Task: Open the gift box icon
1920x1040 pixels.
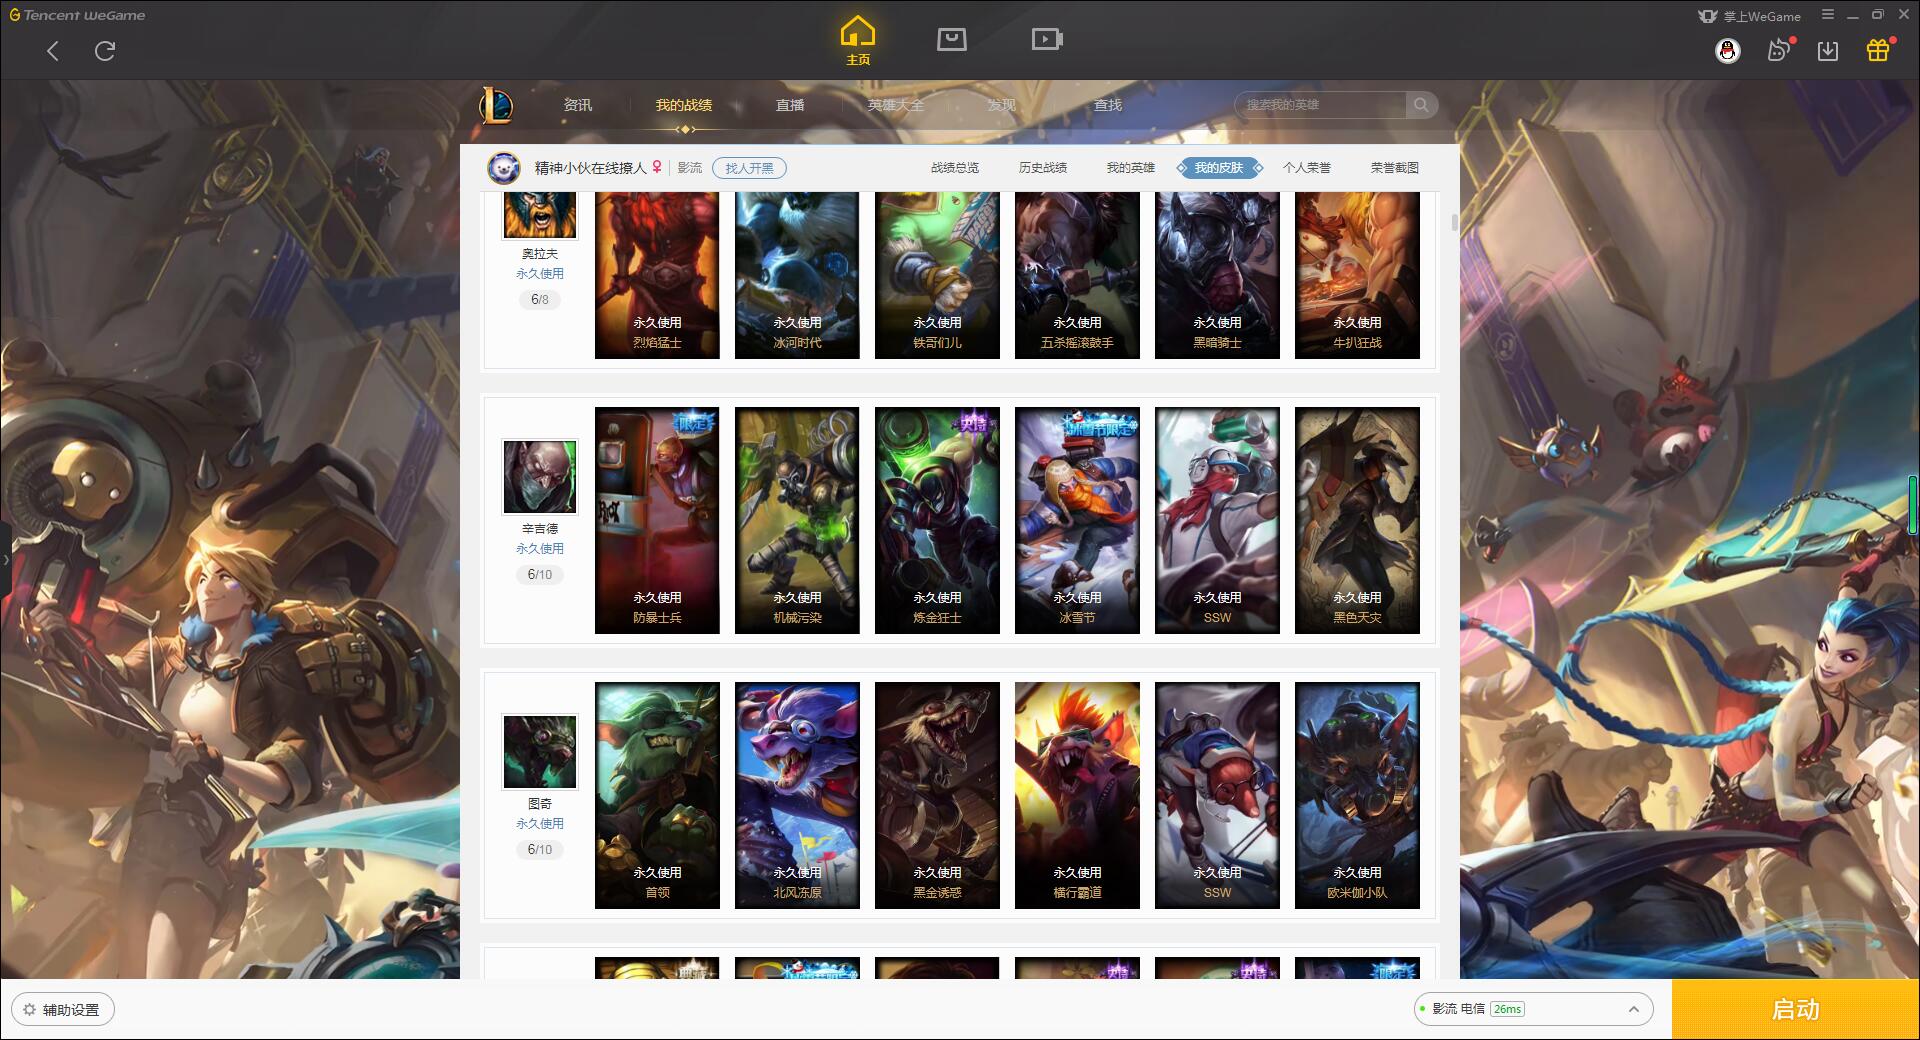Action: tap(1878, 51)
